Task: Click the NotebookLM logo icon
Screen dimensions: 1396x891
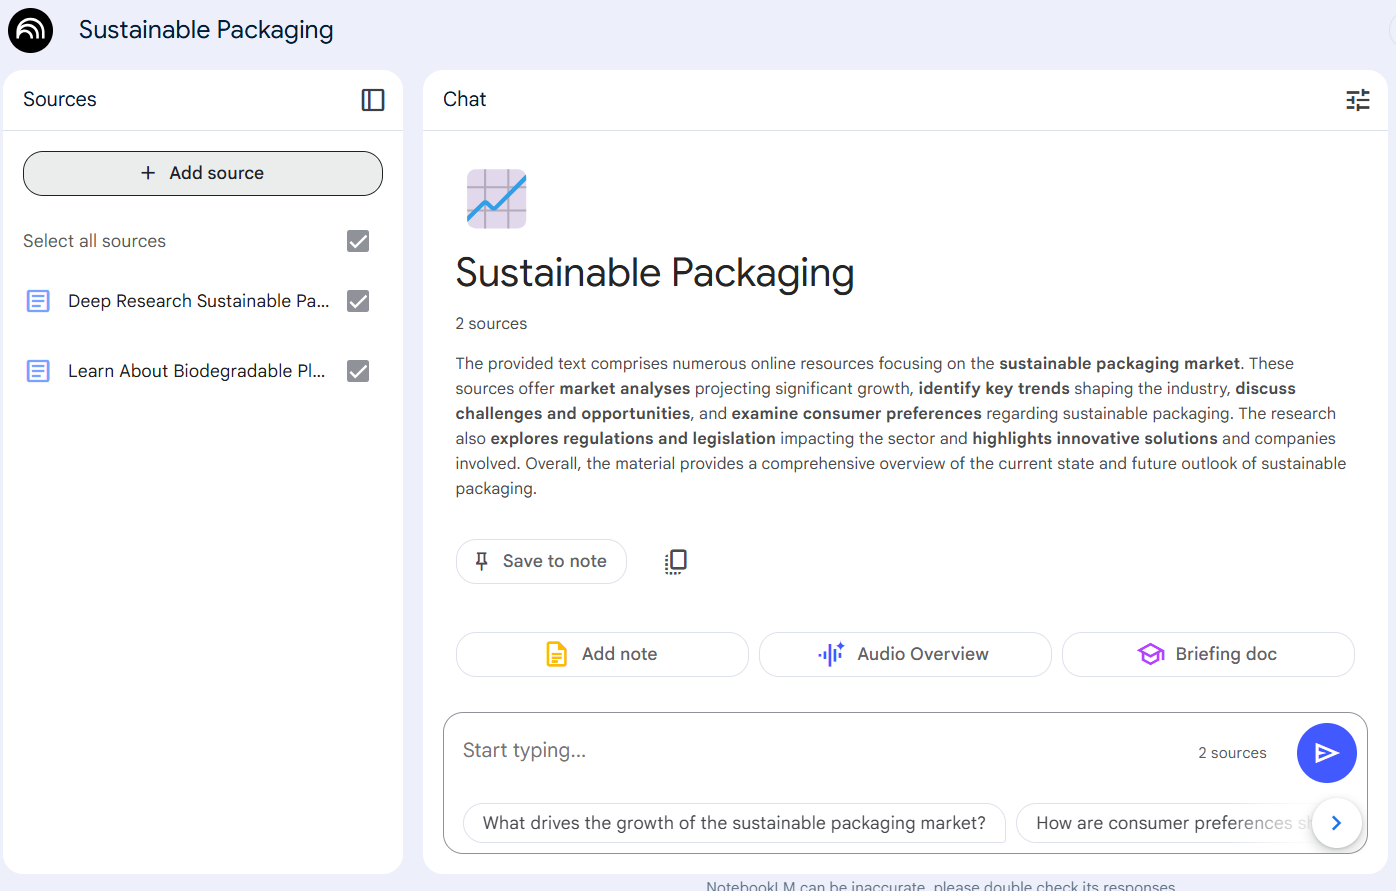Action: (30, 30)
